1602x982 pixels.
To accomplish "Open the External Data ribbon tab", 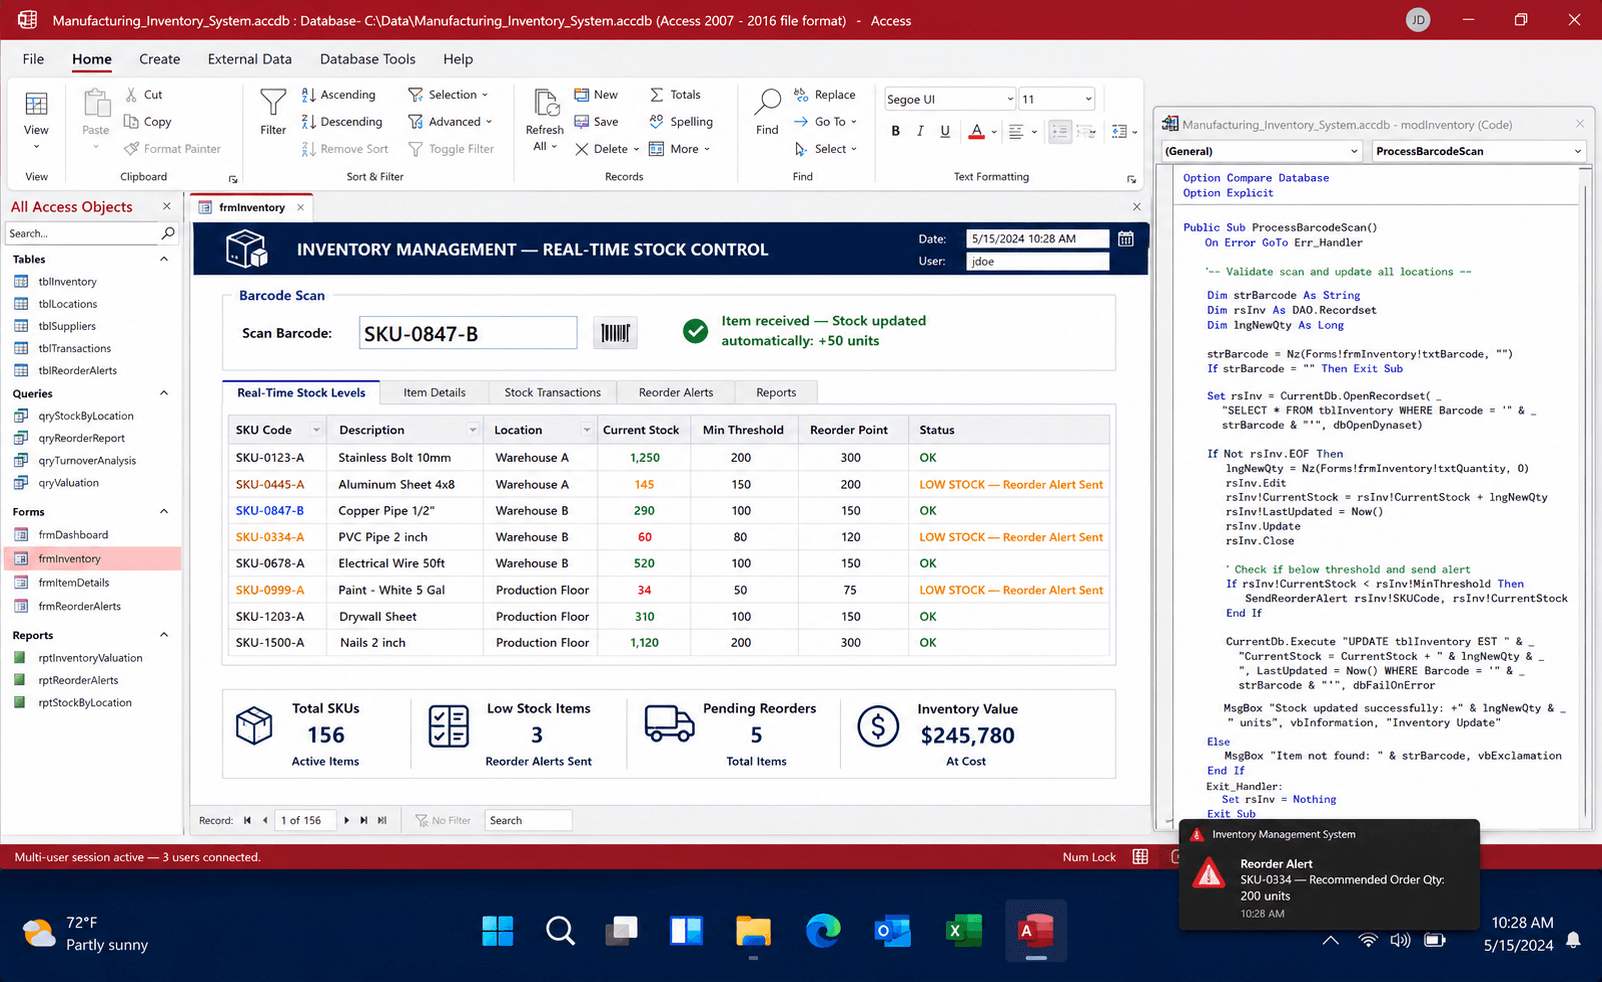I will tap(250, 59).
